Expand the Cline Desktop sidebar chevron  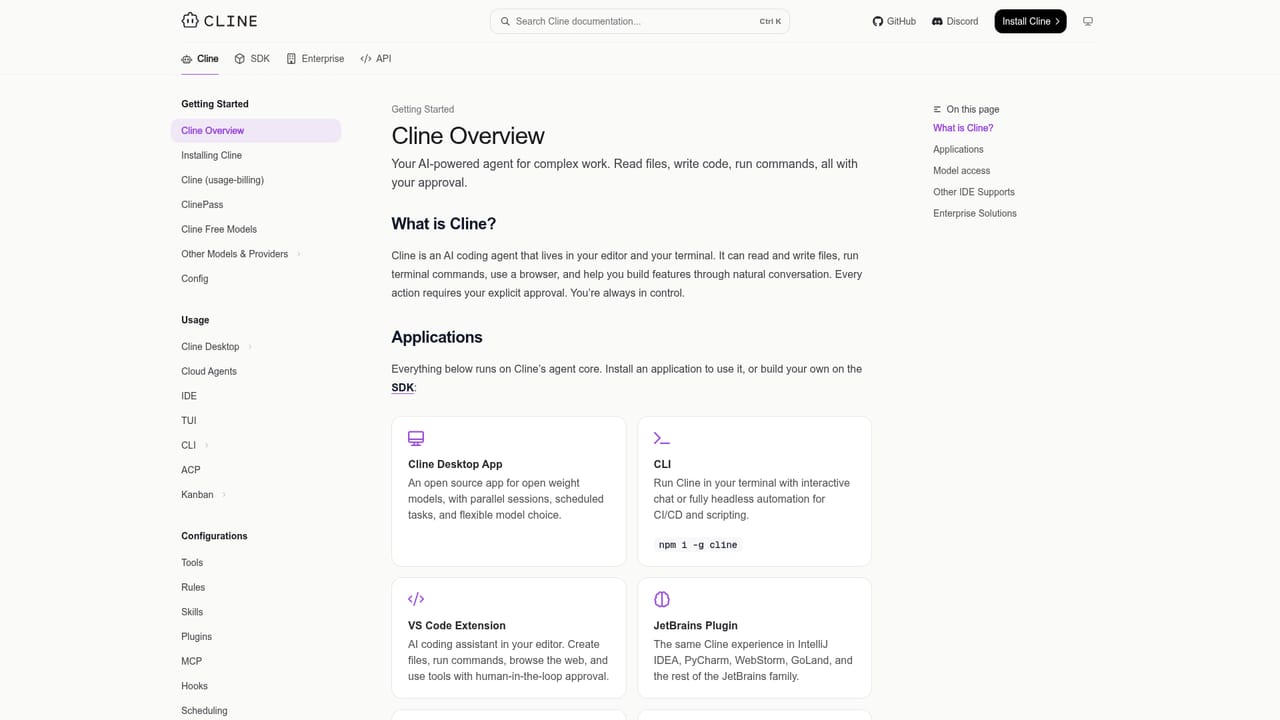[250, 347]
